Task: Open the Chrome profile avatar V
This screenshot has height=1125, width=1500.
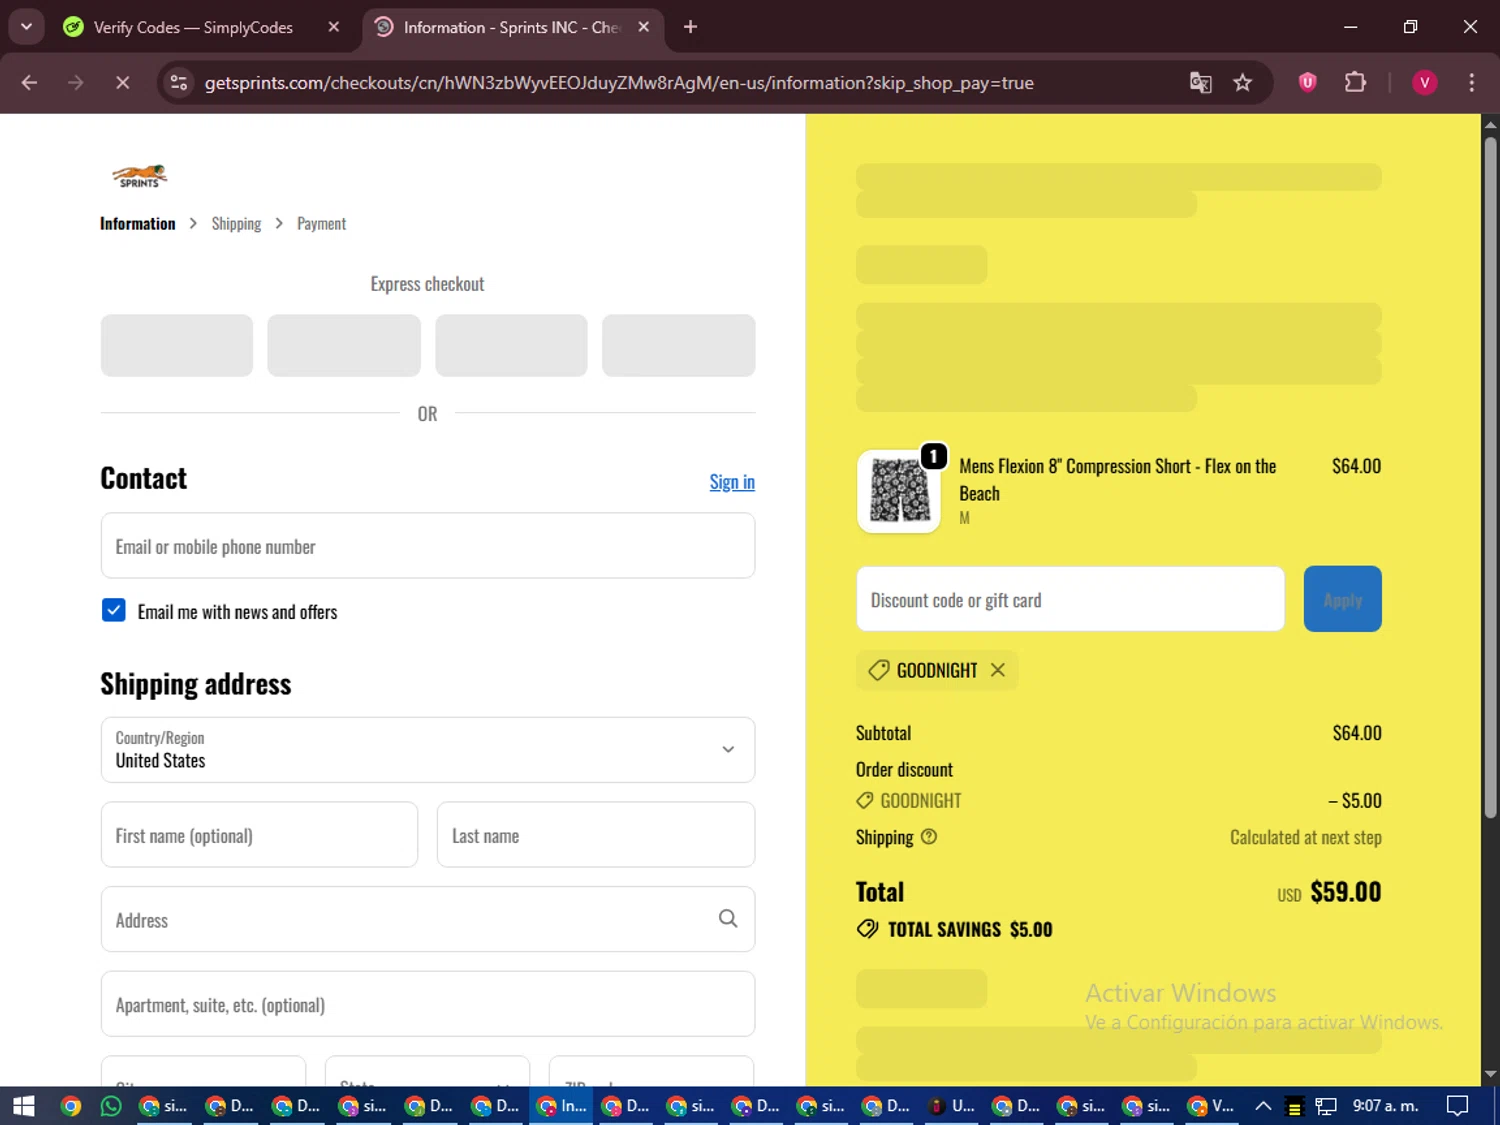Action: 1424,83
